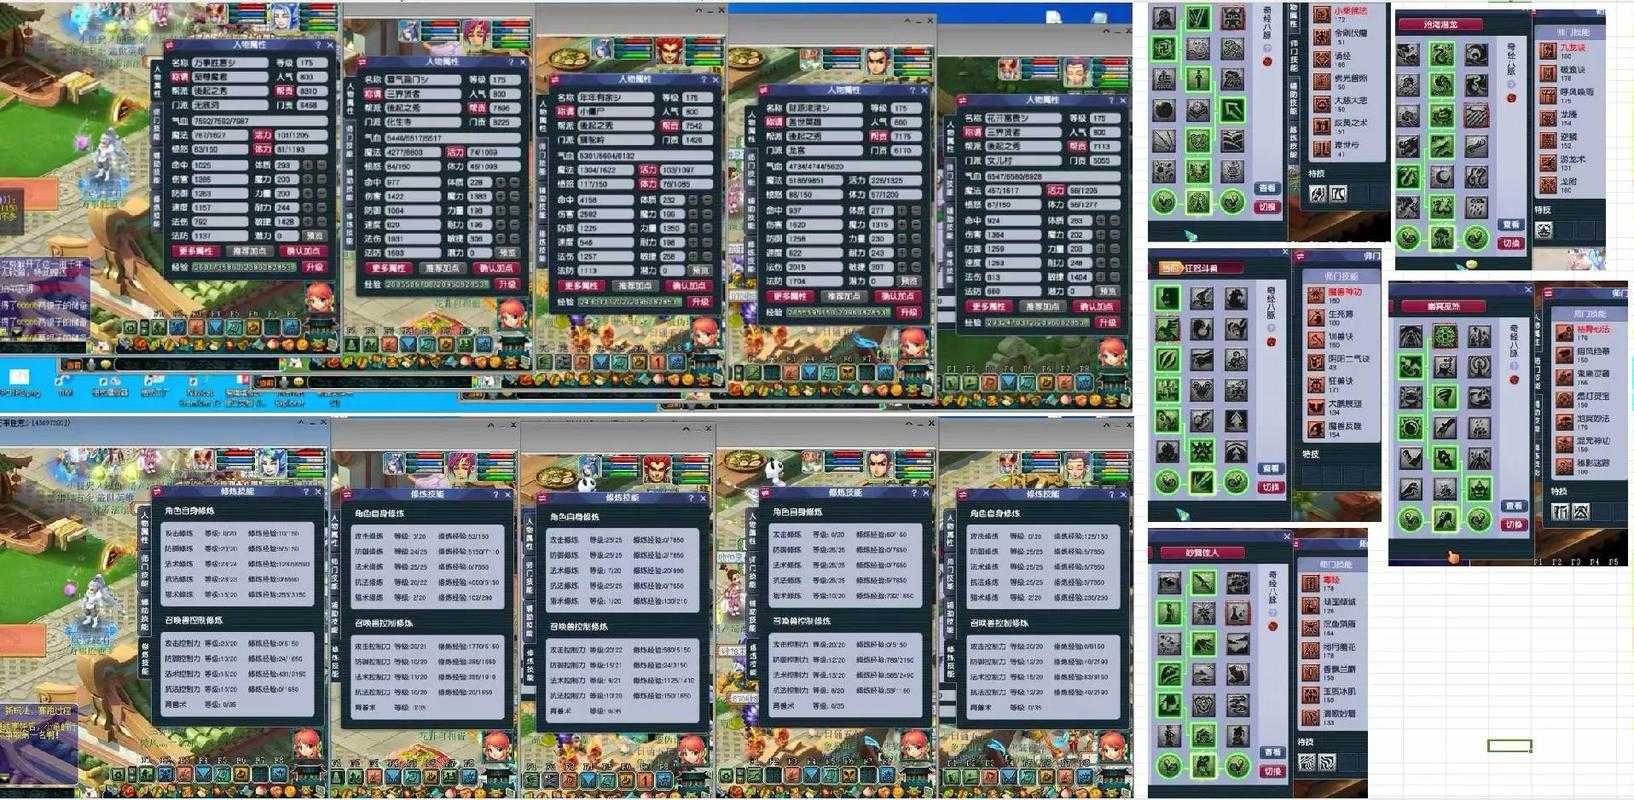Select 佛光普照 skill icon

pyautogui.click(x=1321, y=81)
